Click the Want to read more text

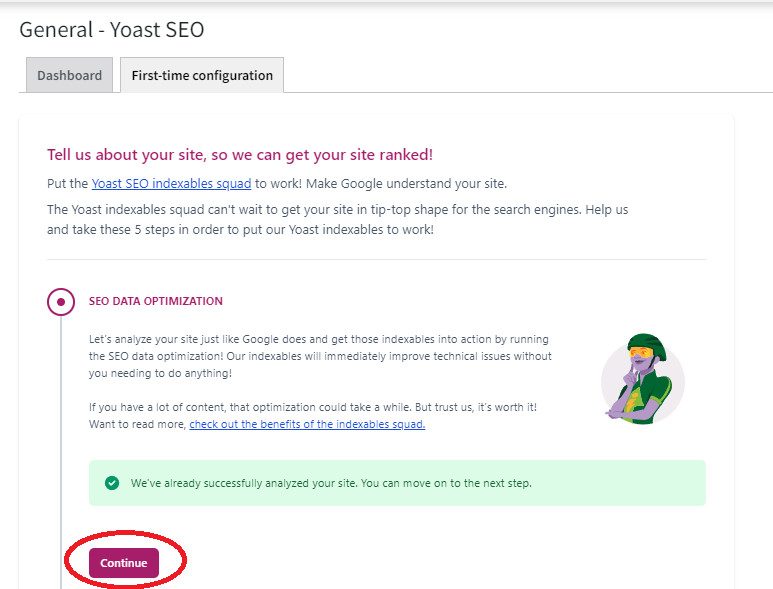tap(137, 424)
